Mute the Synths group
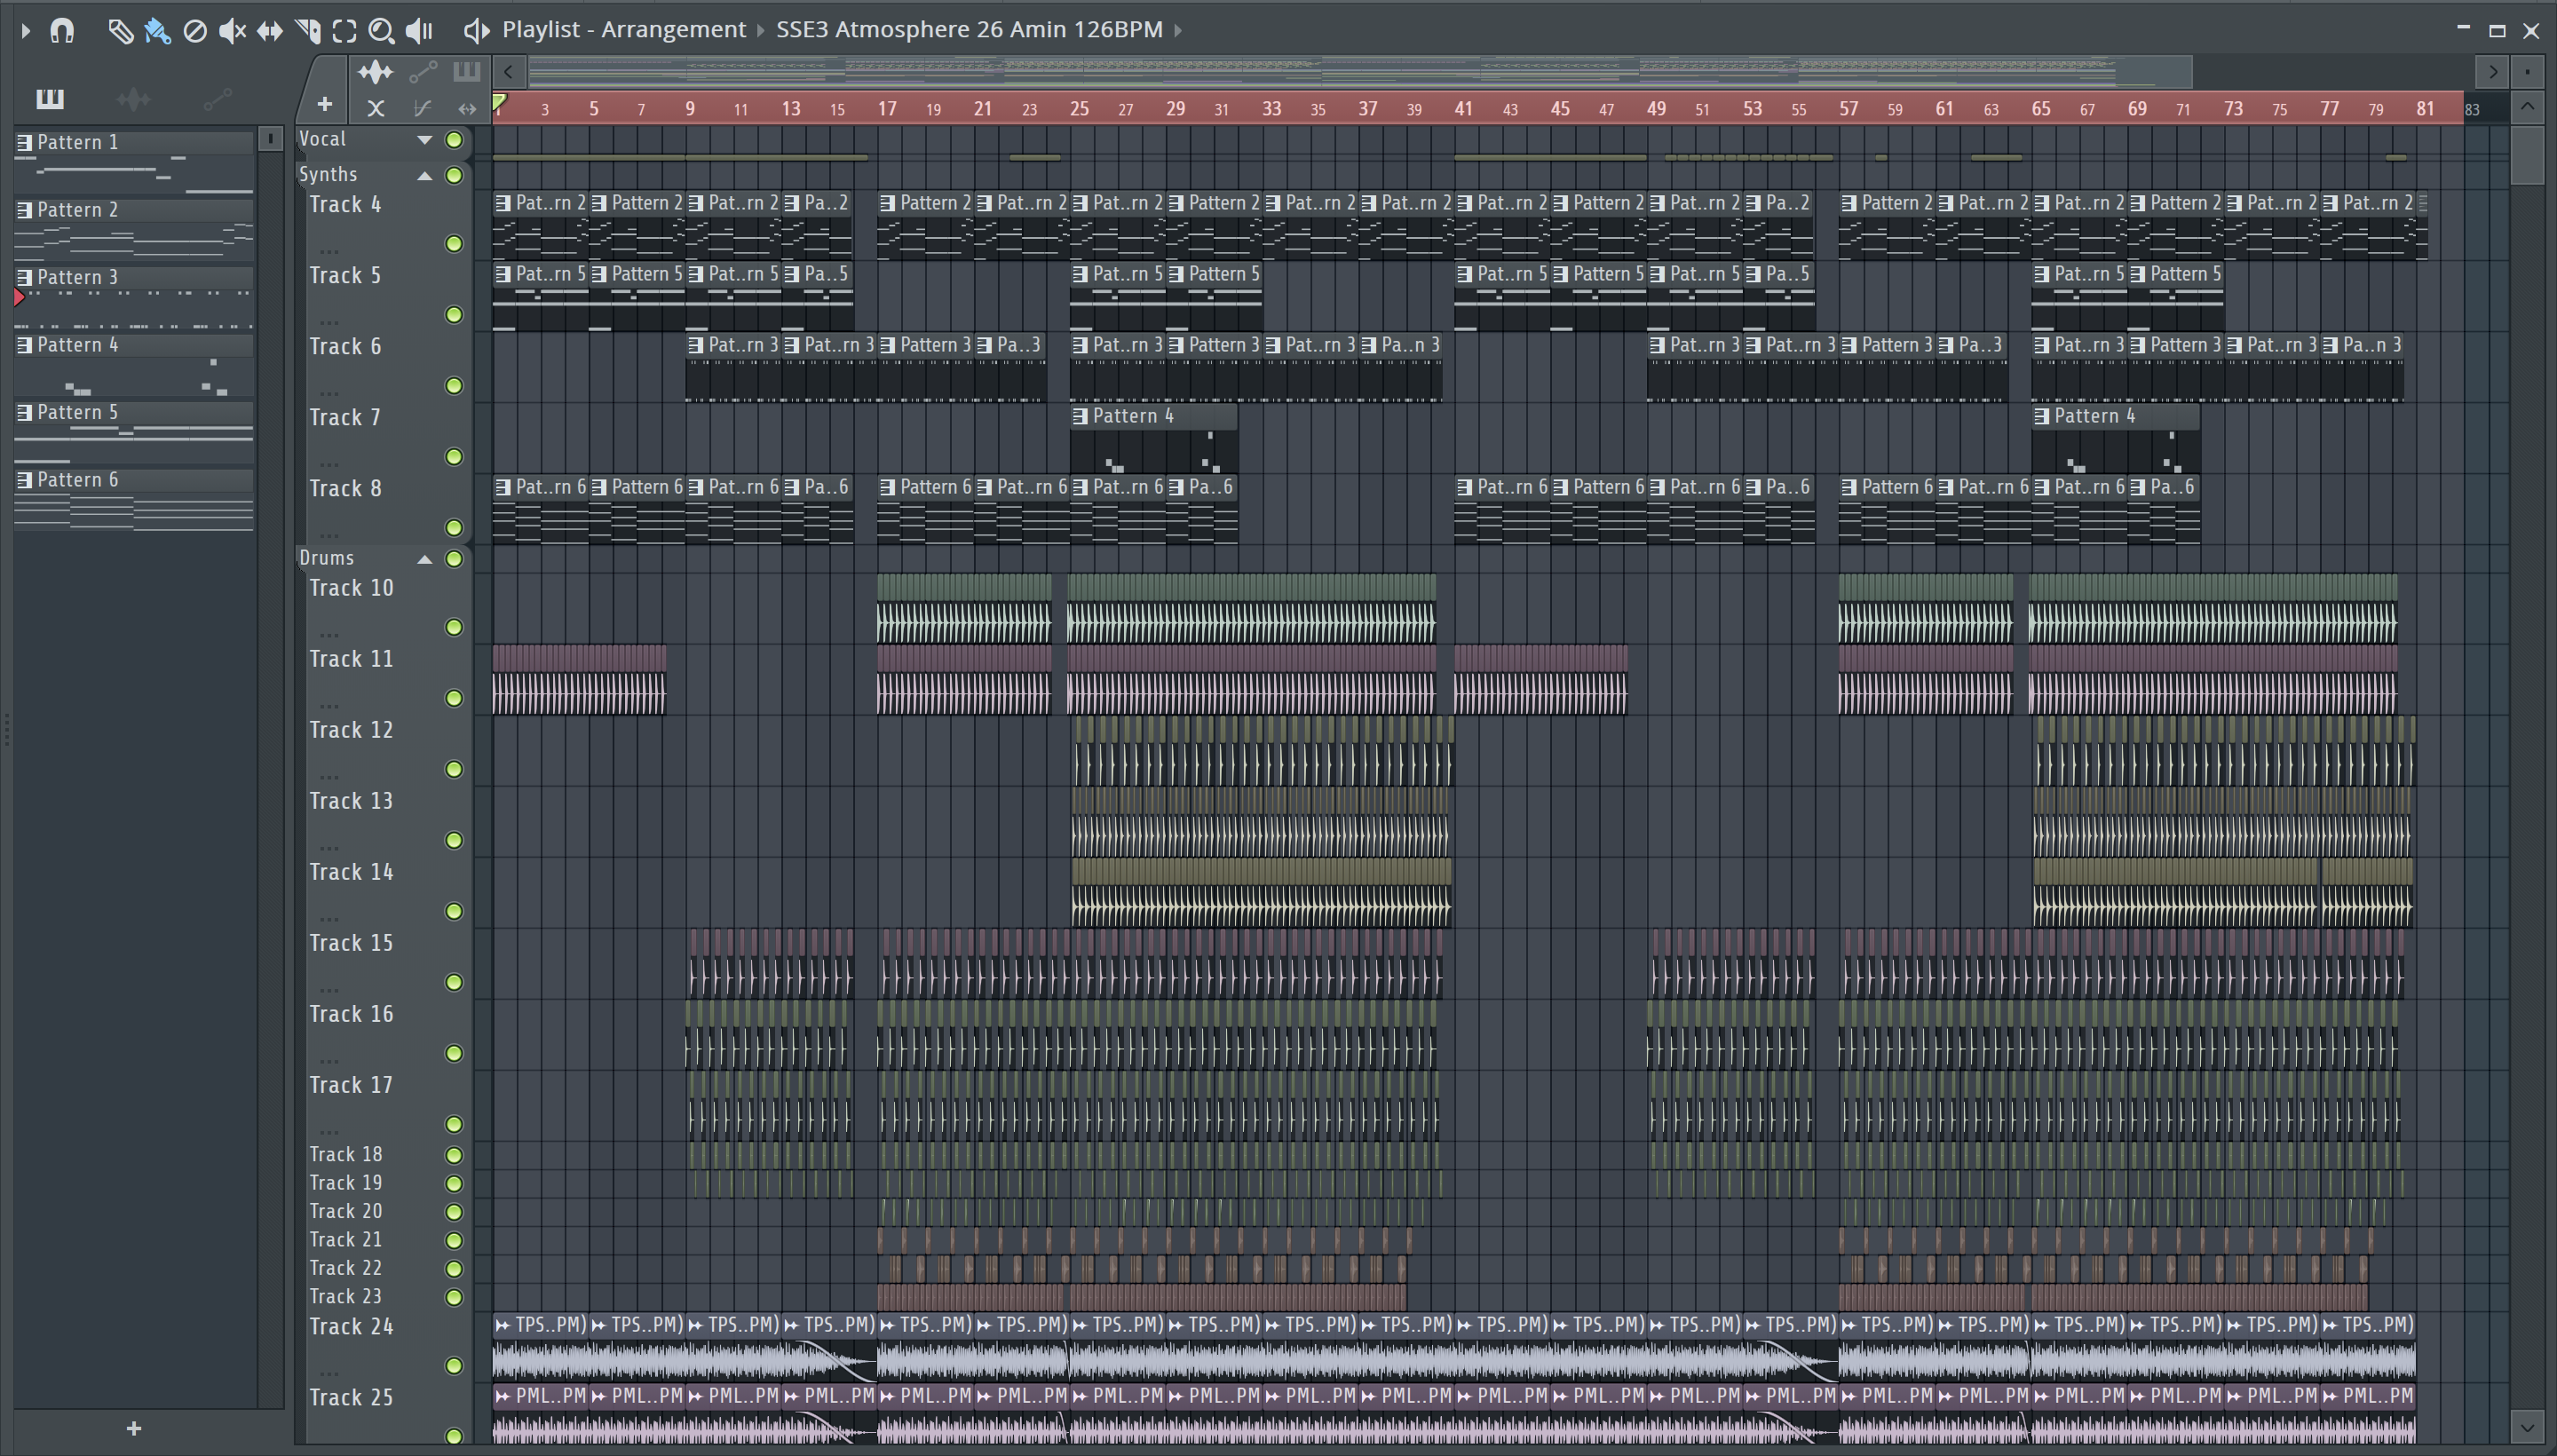Screen dimensions: 2557x1456 click(x=454, y=176)
